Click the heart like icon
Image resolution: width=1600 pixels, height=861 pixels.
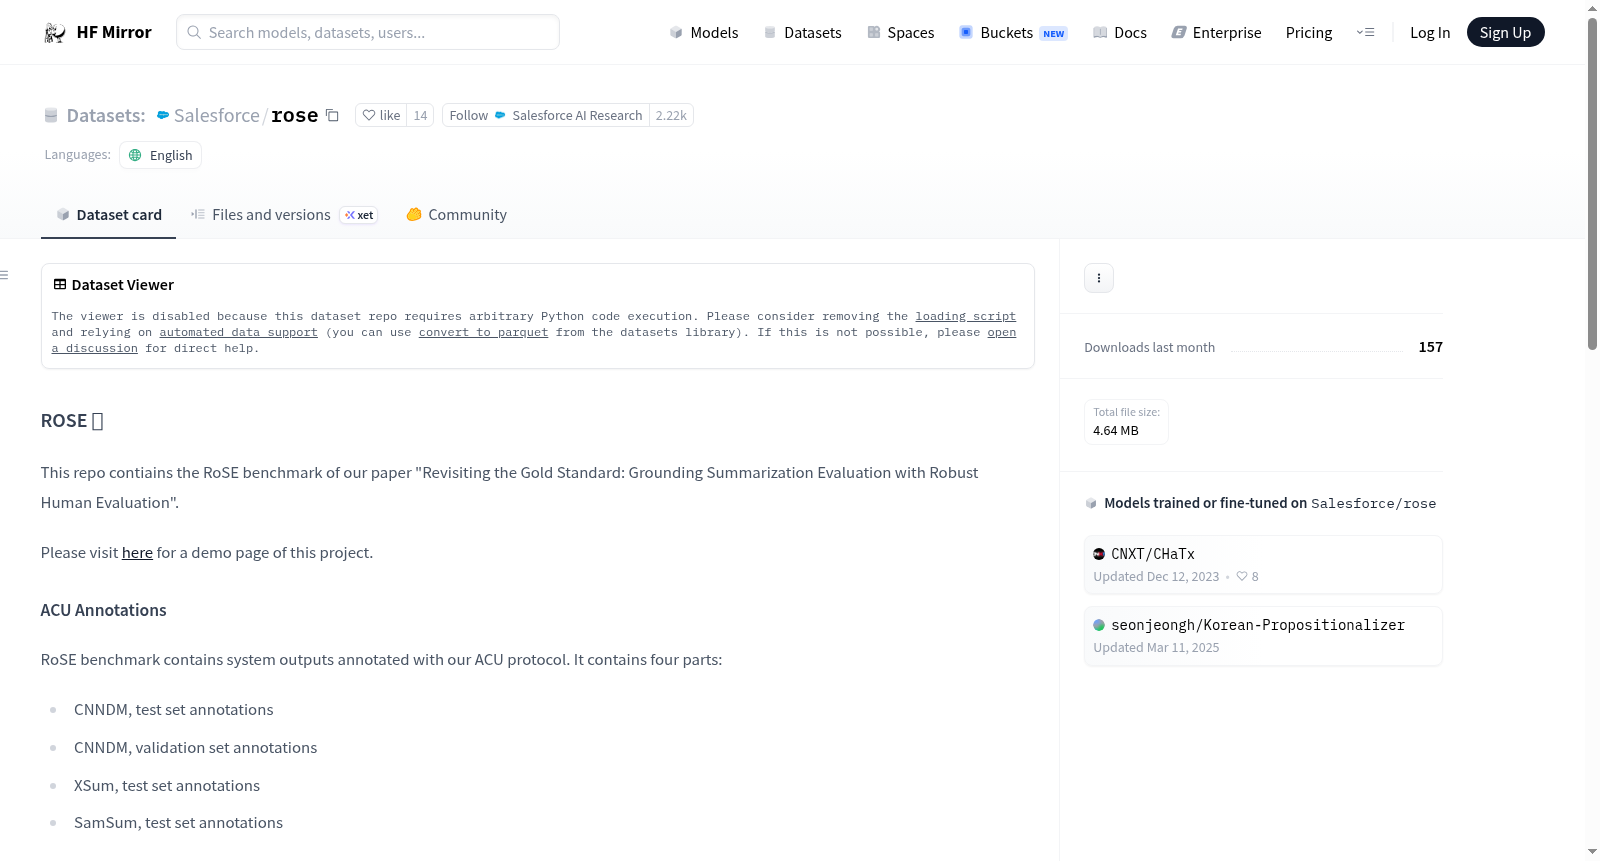[369, 116]
